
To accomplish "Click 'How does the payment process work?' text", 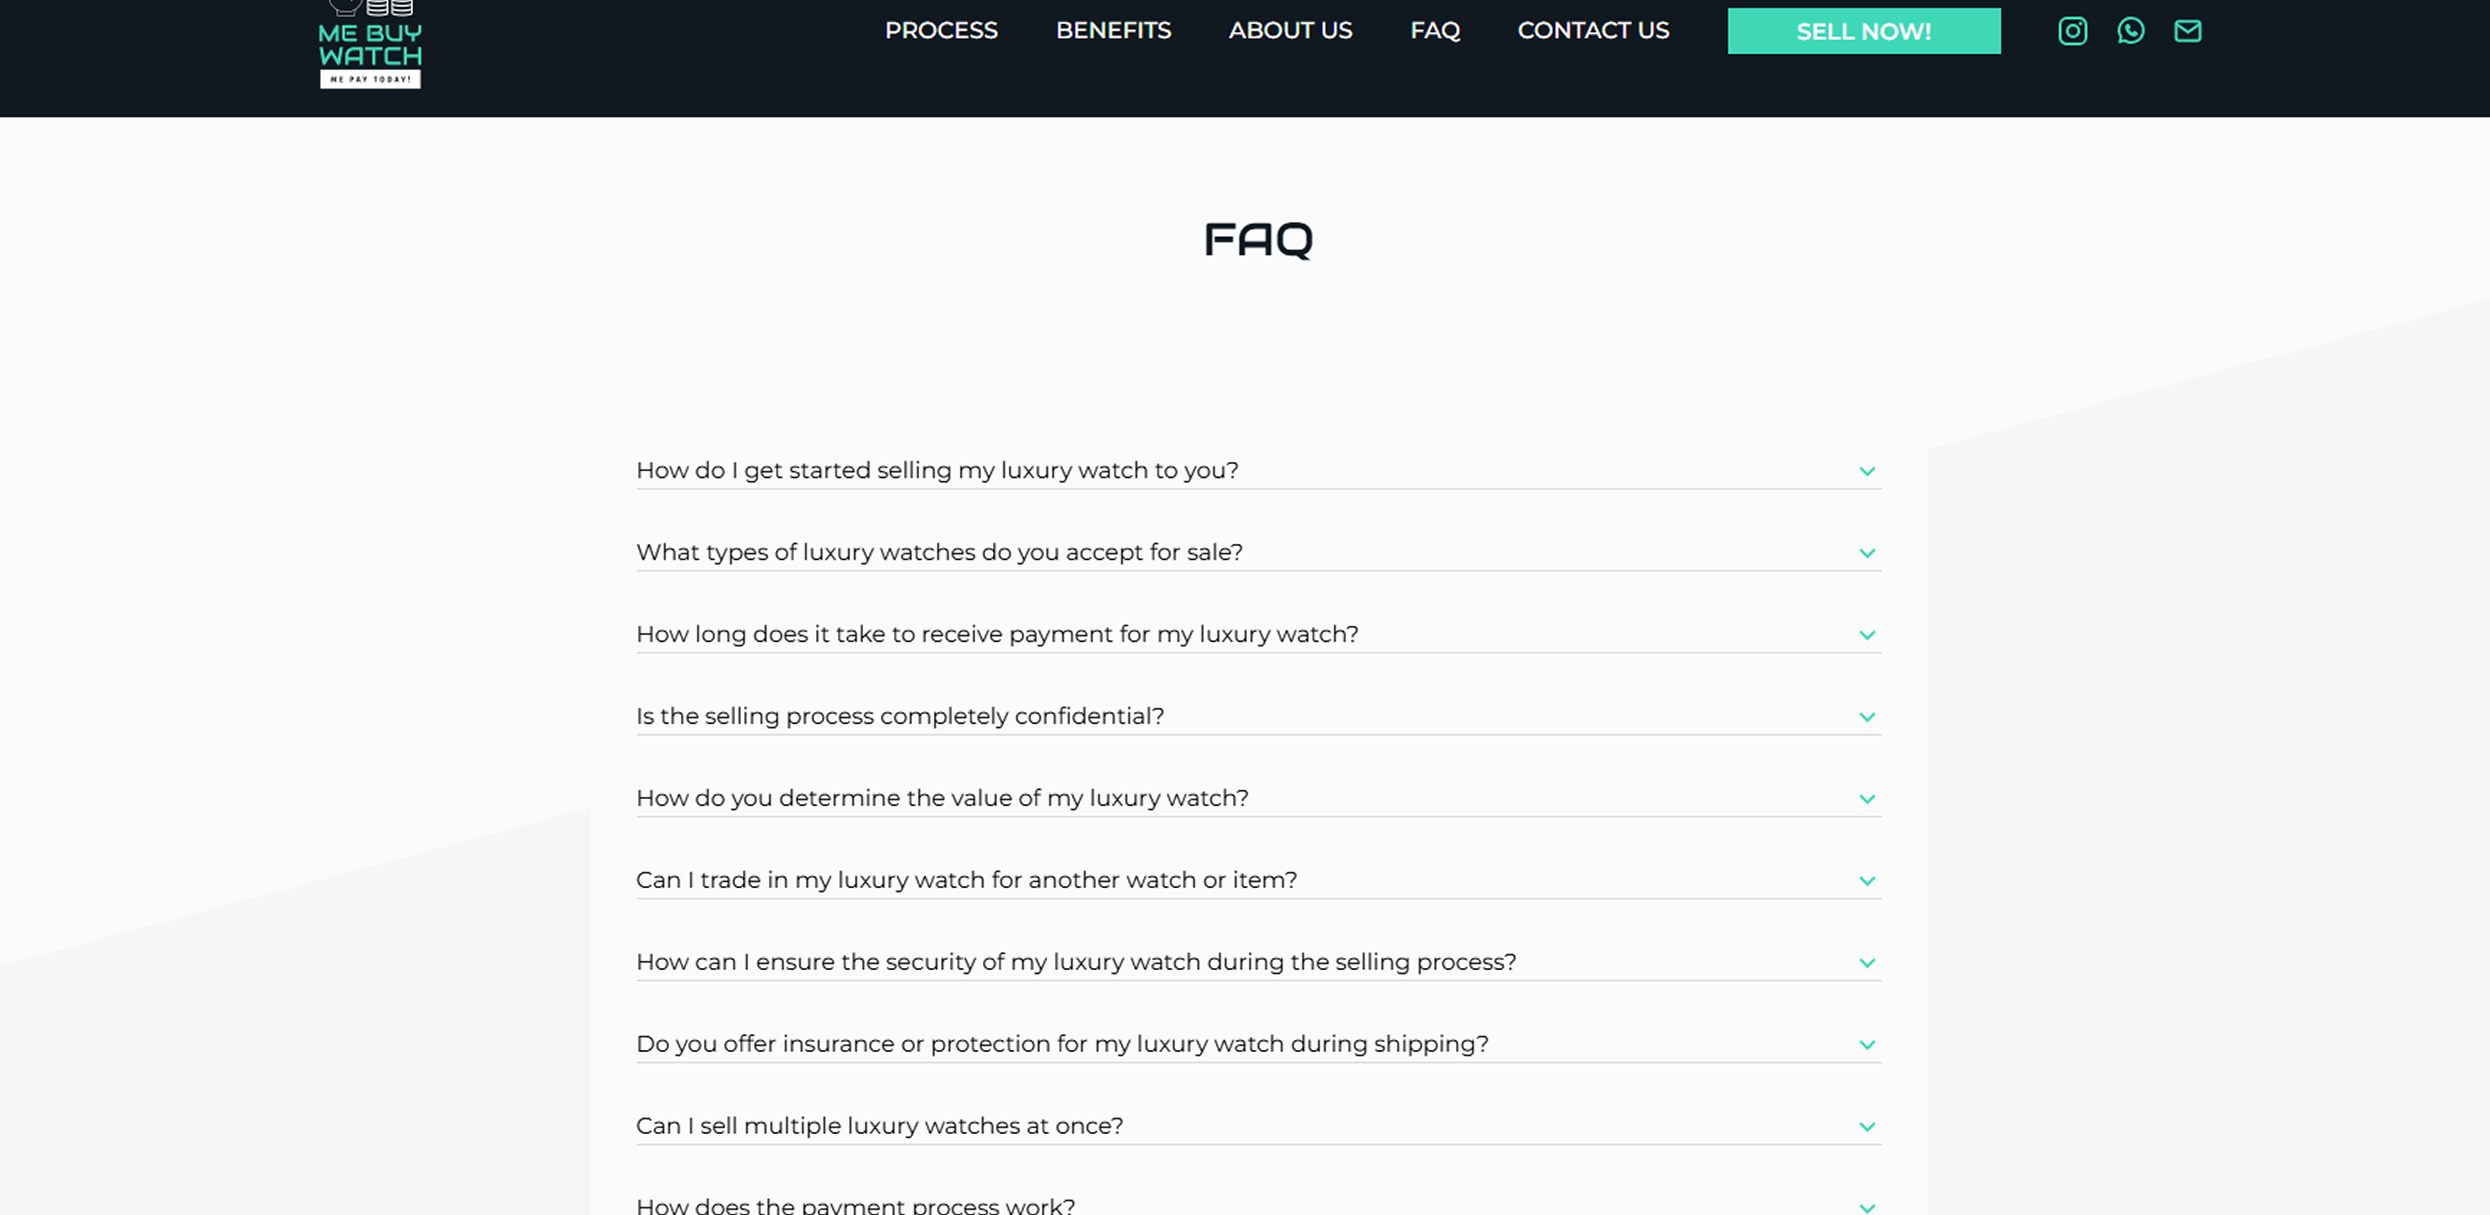I will 855,1205.
